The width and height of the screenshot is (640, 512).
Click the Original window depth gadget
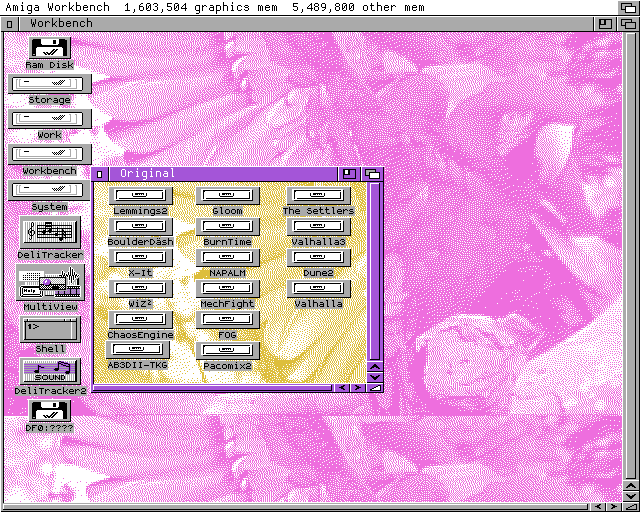click(x=372, y=174)
